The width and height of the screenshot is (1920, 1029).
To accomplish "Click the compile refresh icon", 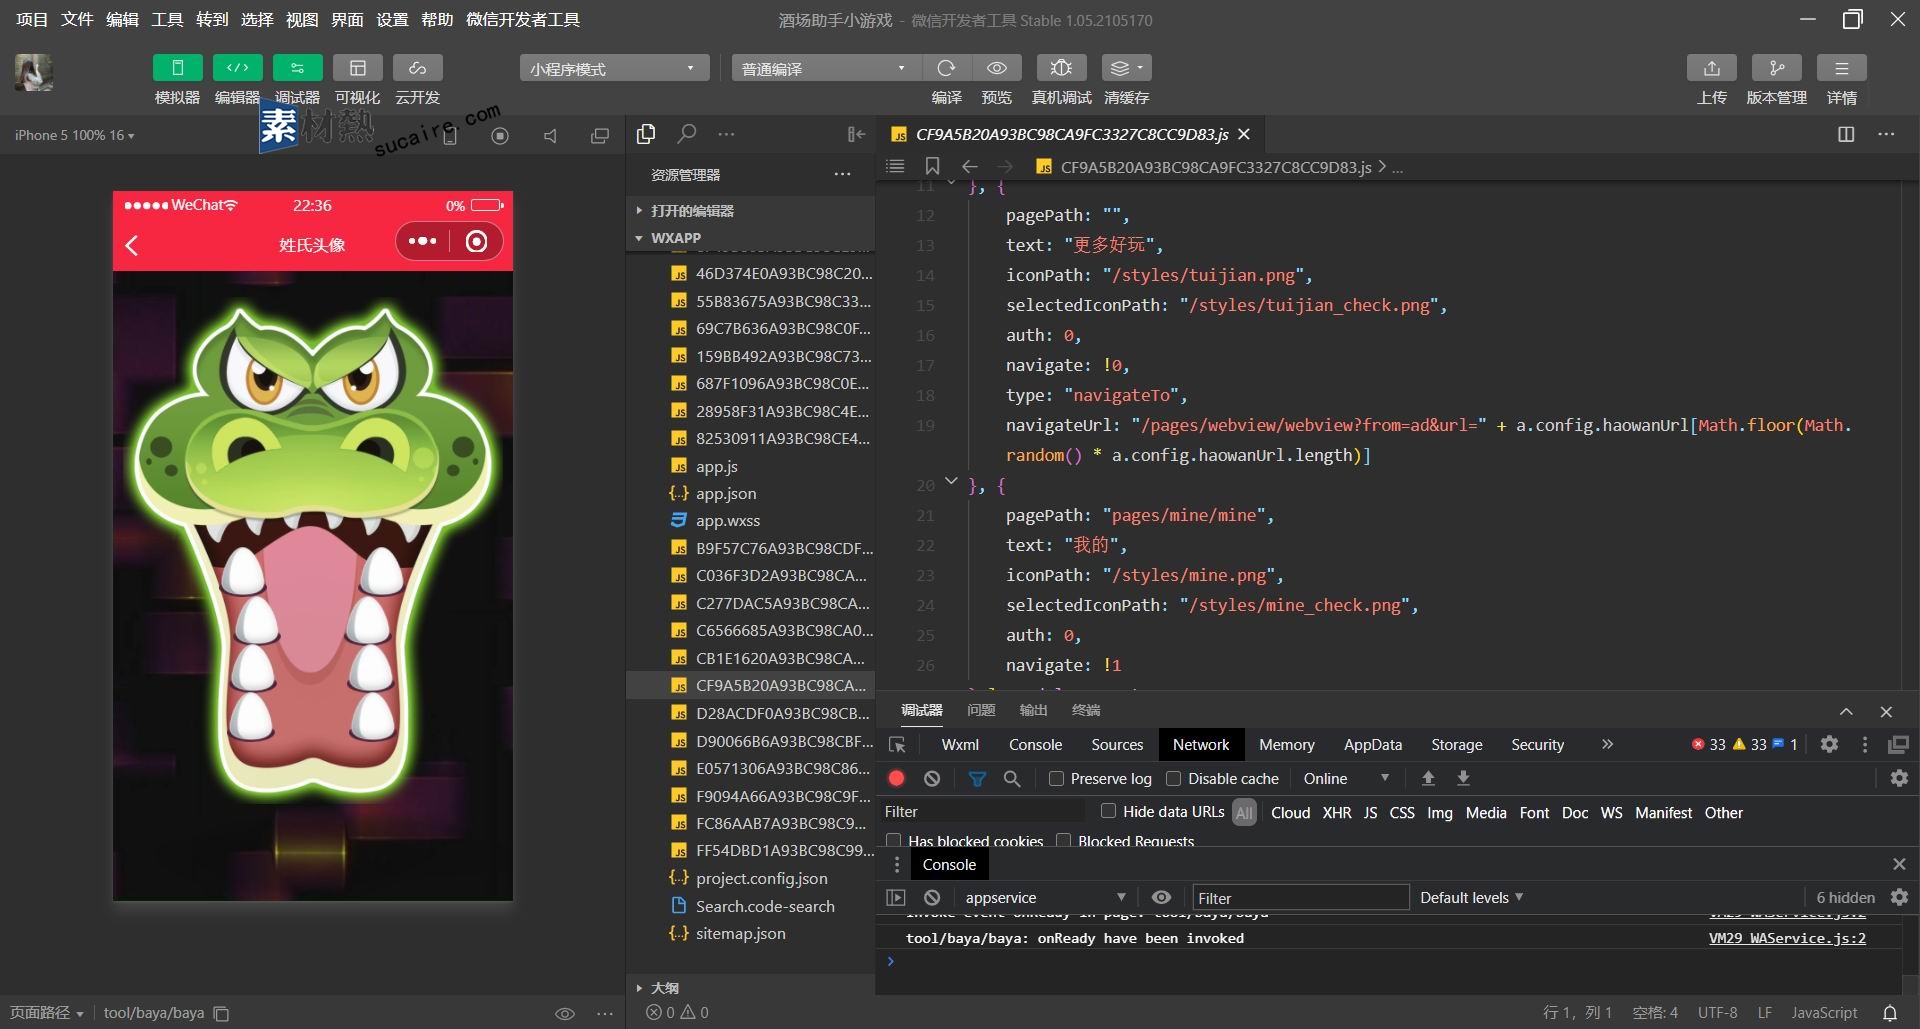I will tap(946, 68).
